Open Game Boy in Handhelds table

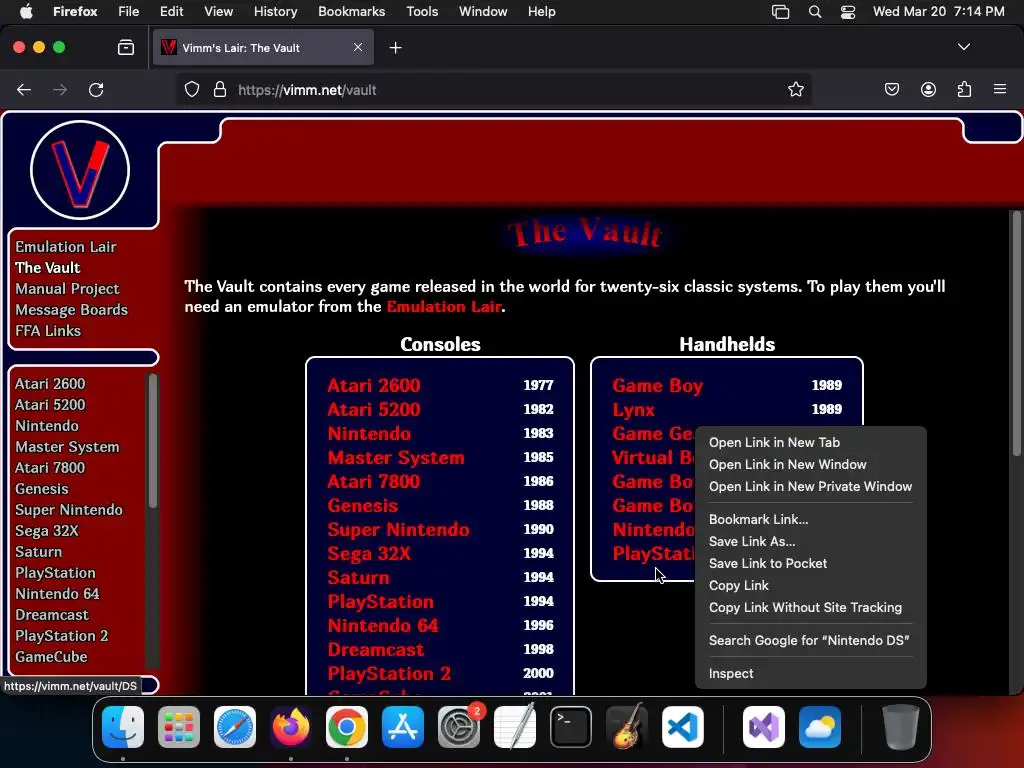click(658, 385)
